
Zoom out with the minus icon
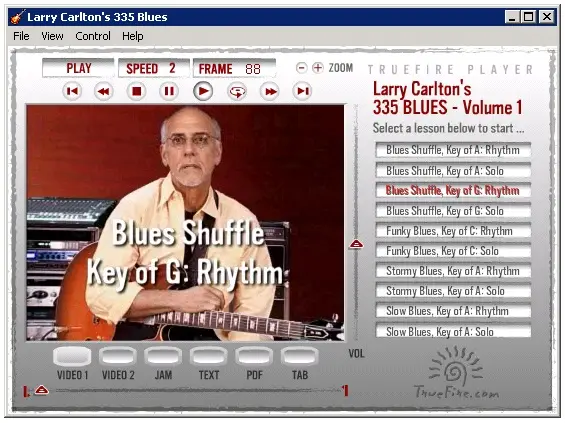click(x=302, y=68)
